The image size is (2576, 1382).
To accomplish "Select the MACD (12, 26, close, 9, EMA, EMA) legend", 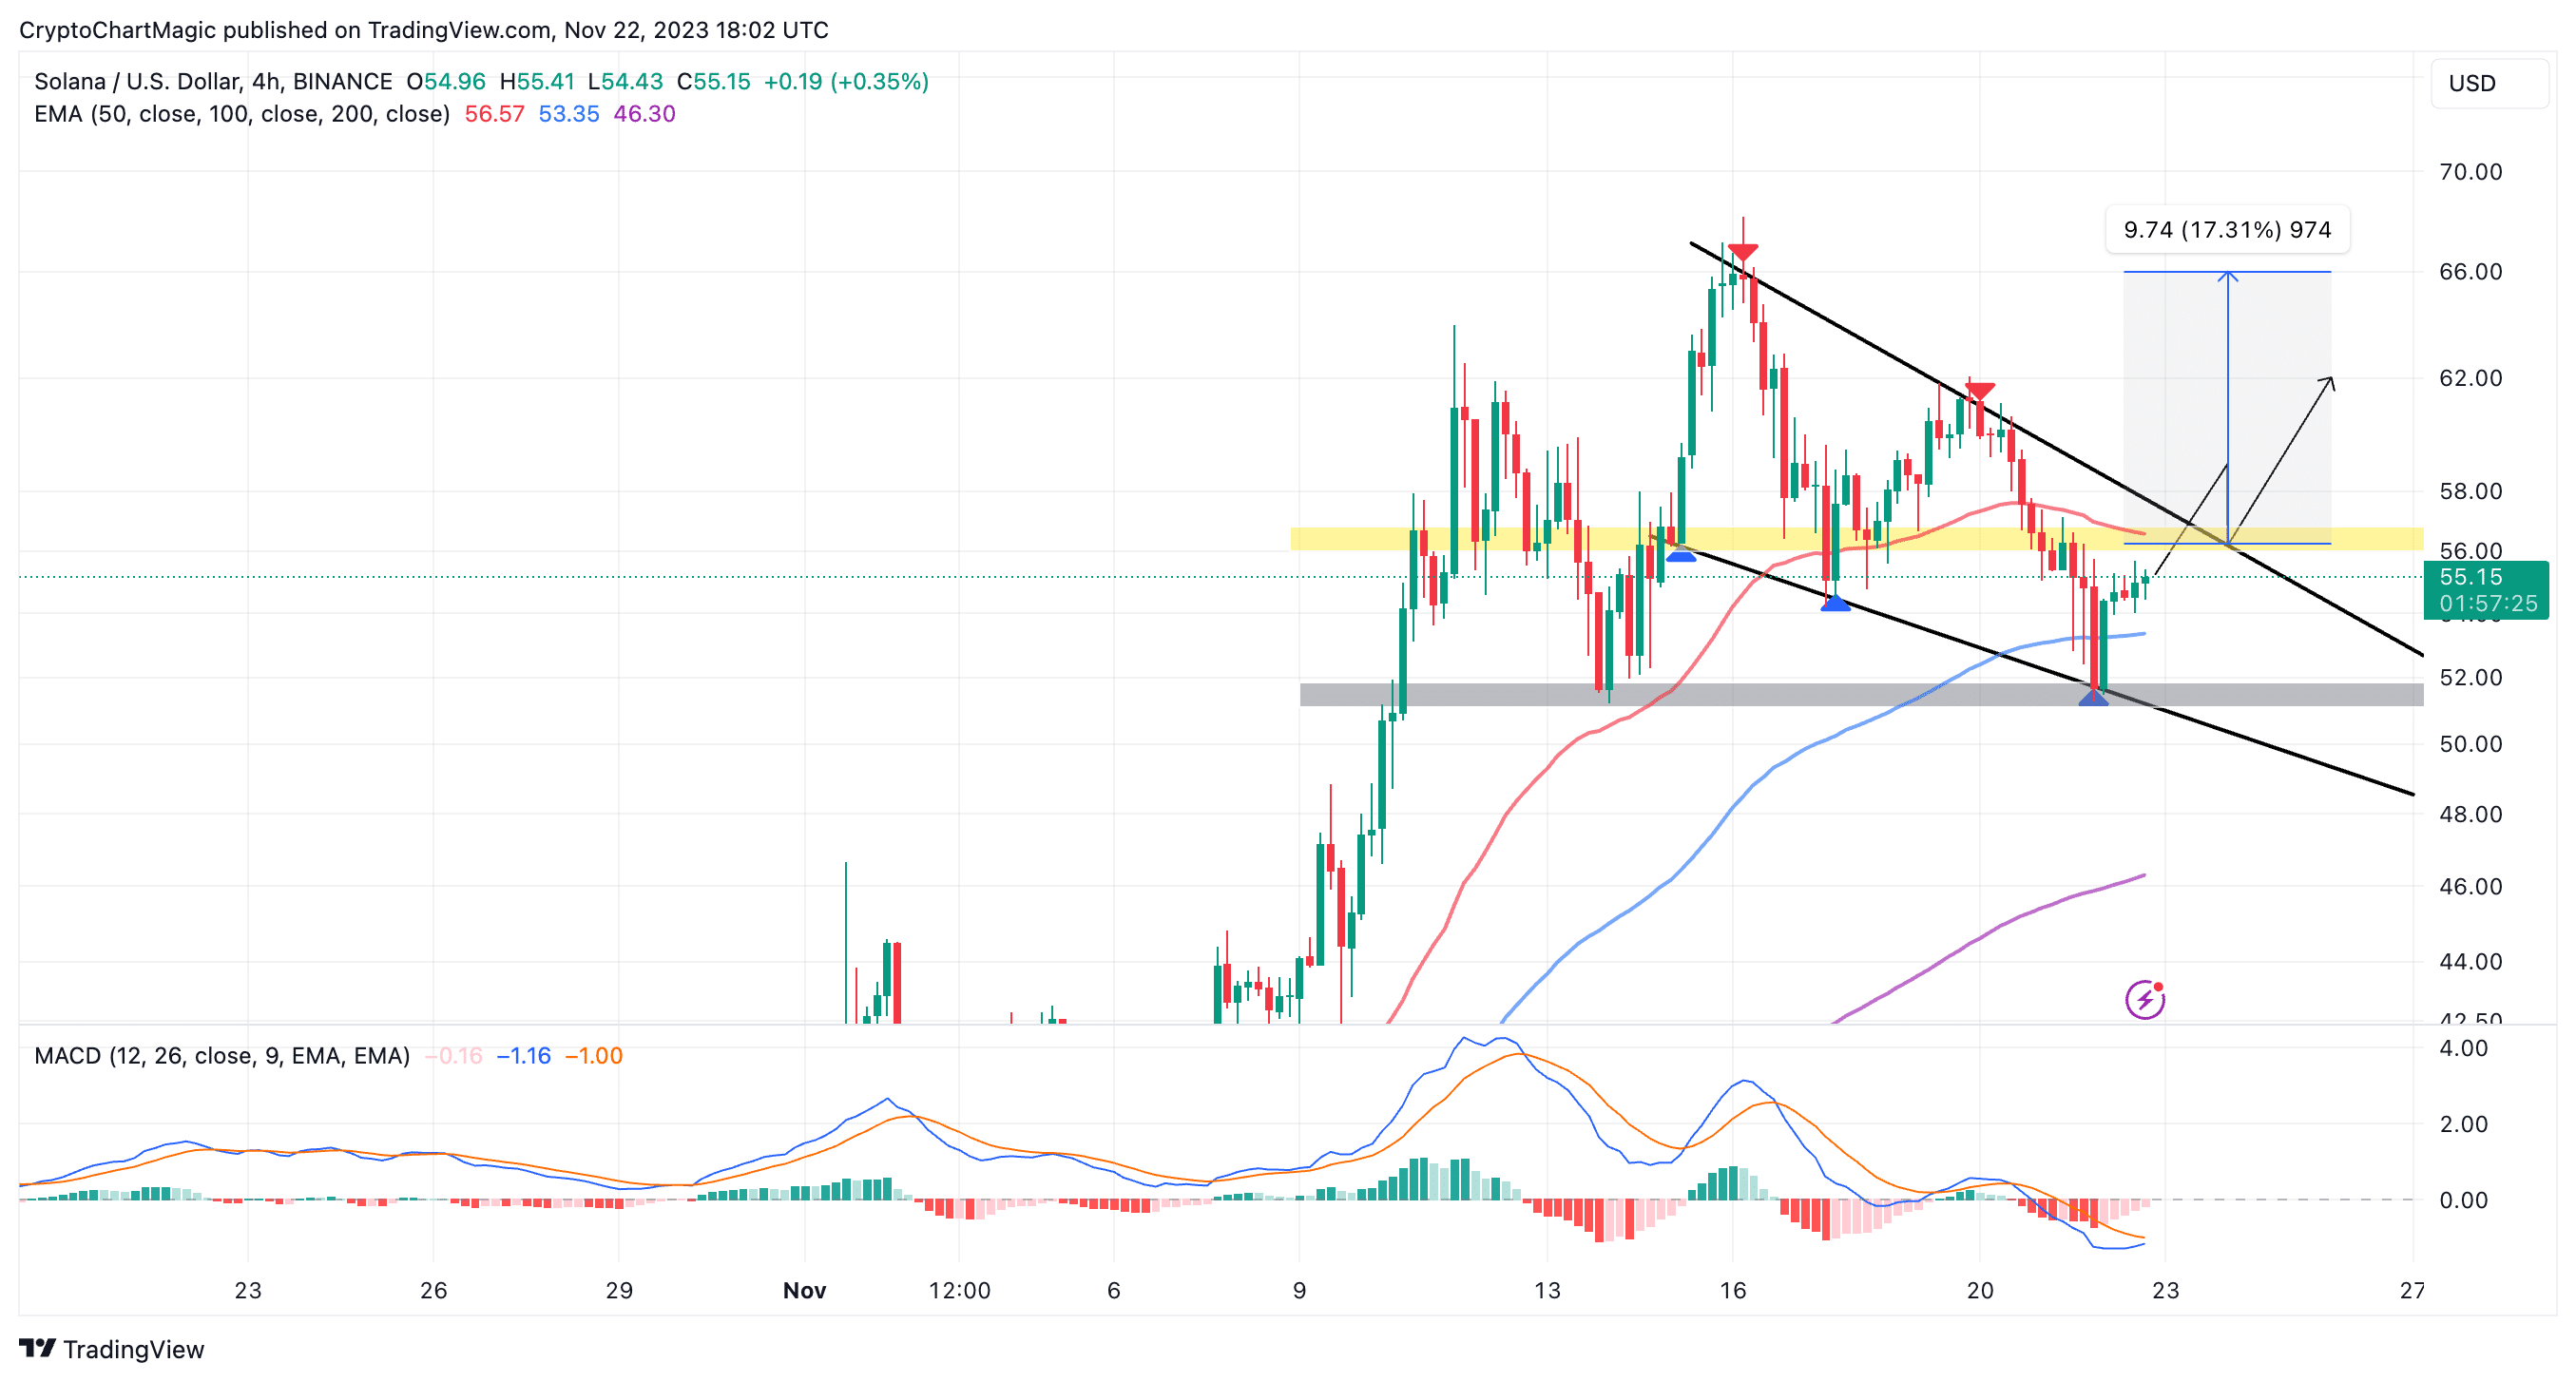I will (x=222, y=1056).
